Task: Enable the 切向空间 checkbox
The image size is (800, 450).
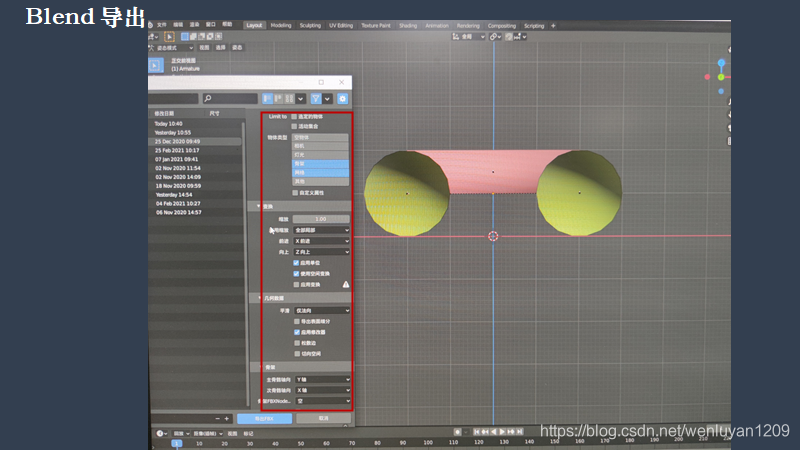Action: (x=297, y=354)
